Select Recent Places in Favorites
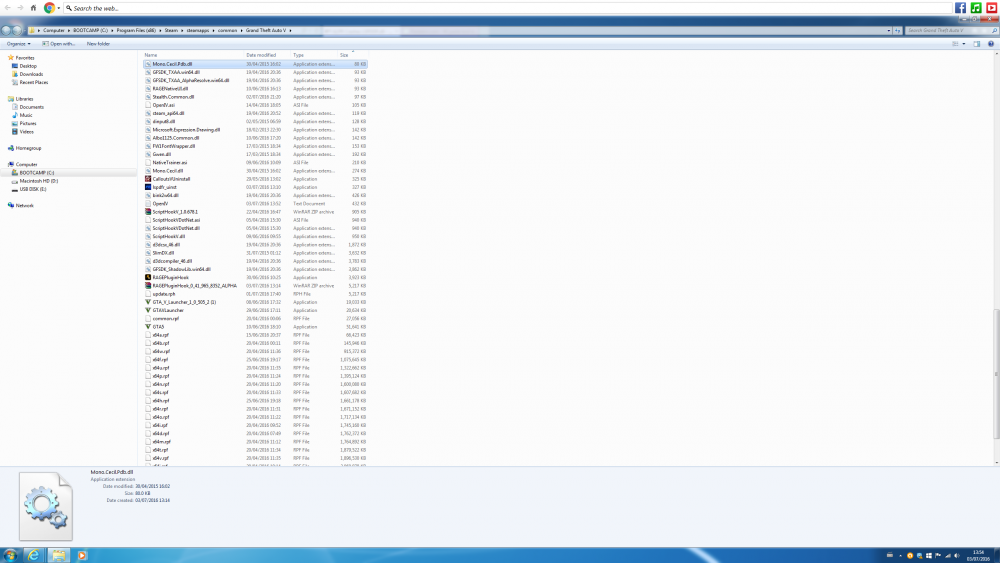The width and height of the screenshot is (1000, 563). tap(29, 82)
